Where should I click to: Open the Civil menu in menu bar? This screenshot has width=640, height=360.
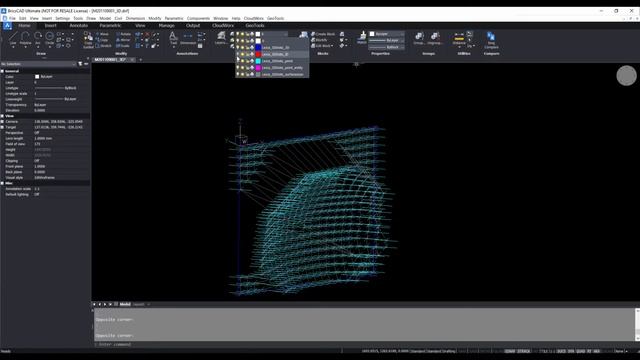coord(118,18)
